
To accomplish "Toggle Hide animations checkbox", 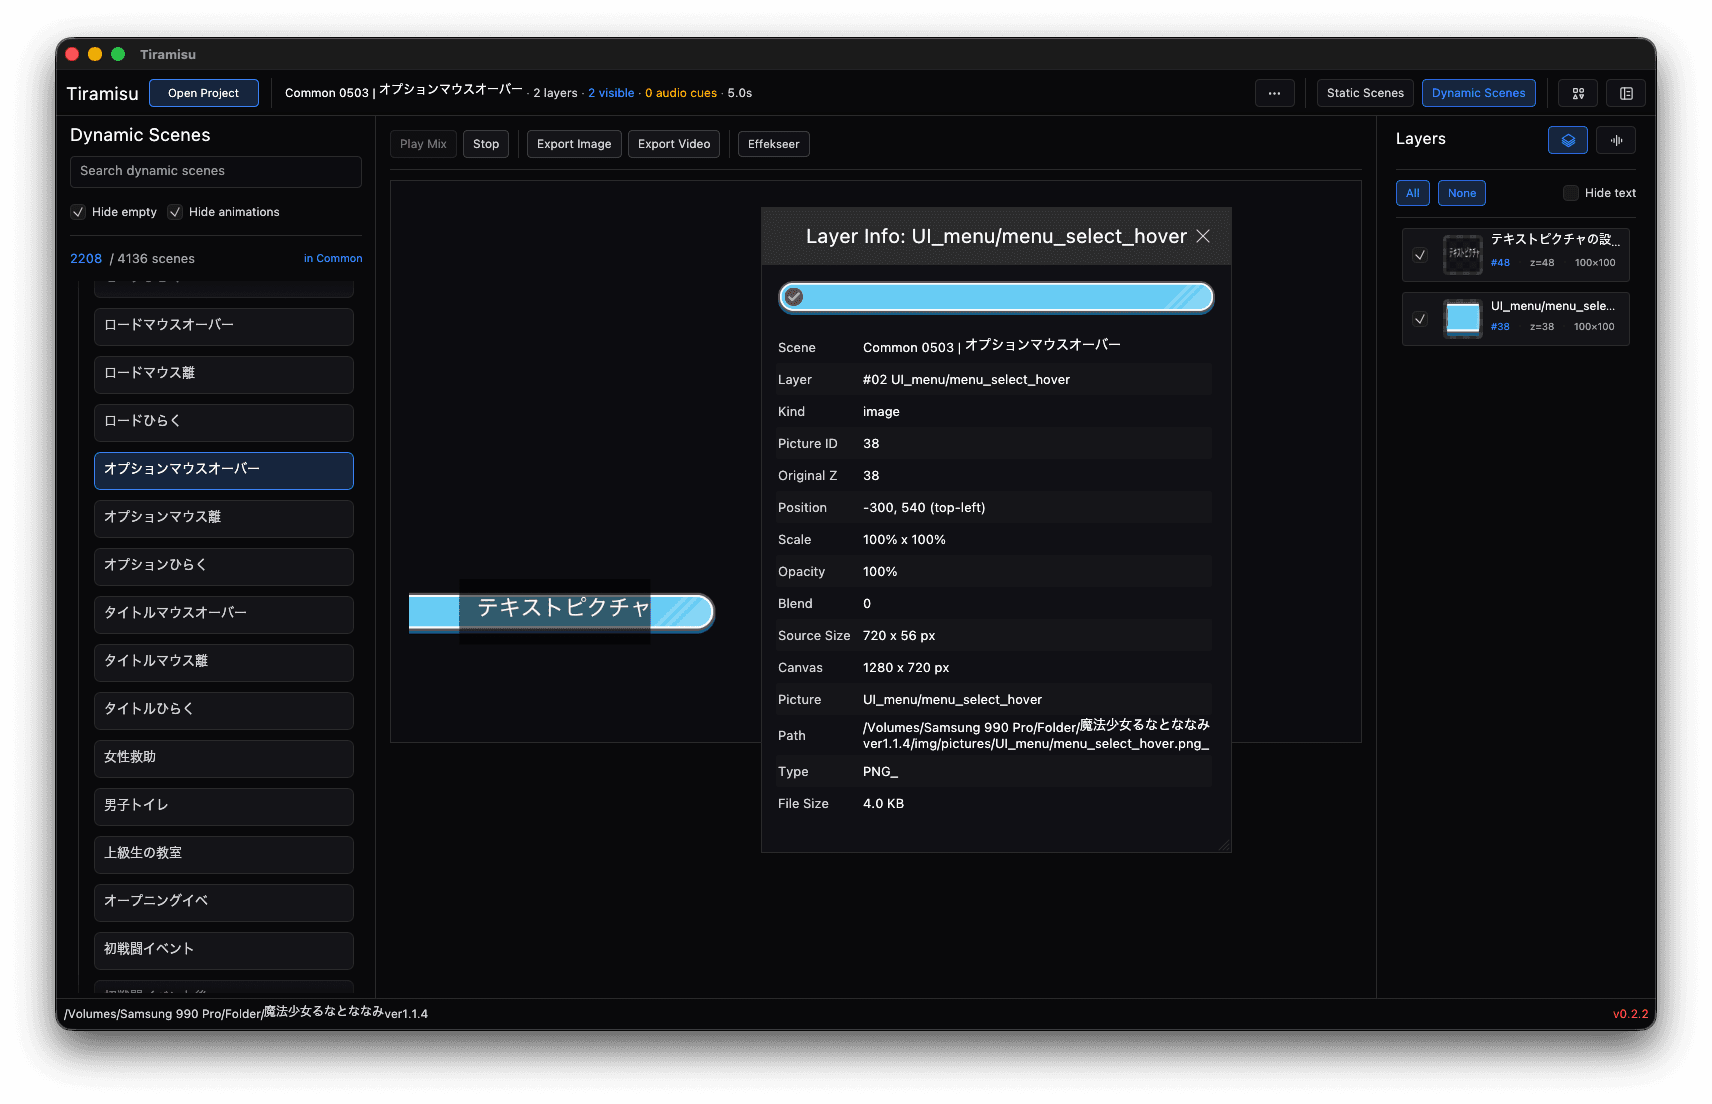I will [x=175, y=212].
